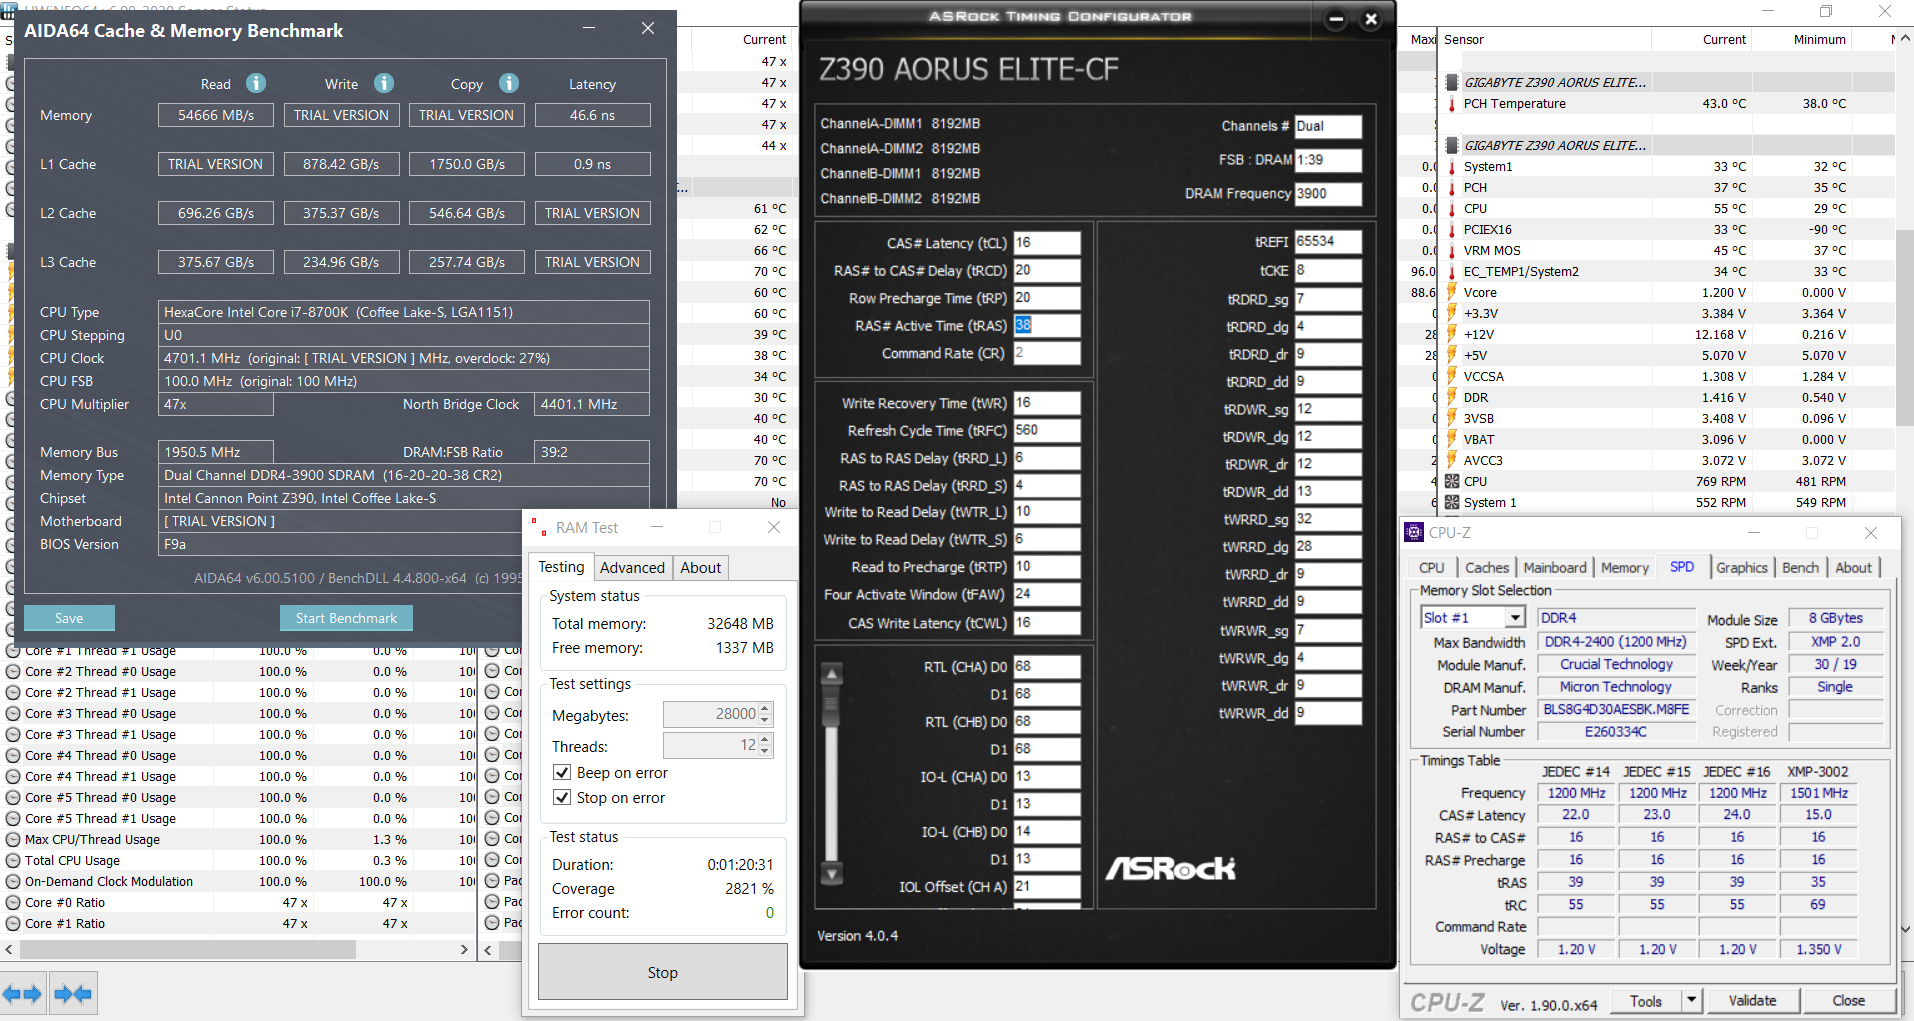This screenshot has height=1021, width=1914.
Task: Click Start Benchmark in AIDA64
Action: tap(346, 618)
